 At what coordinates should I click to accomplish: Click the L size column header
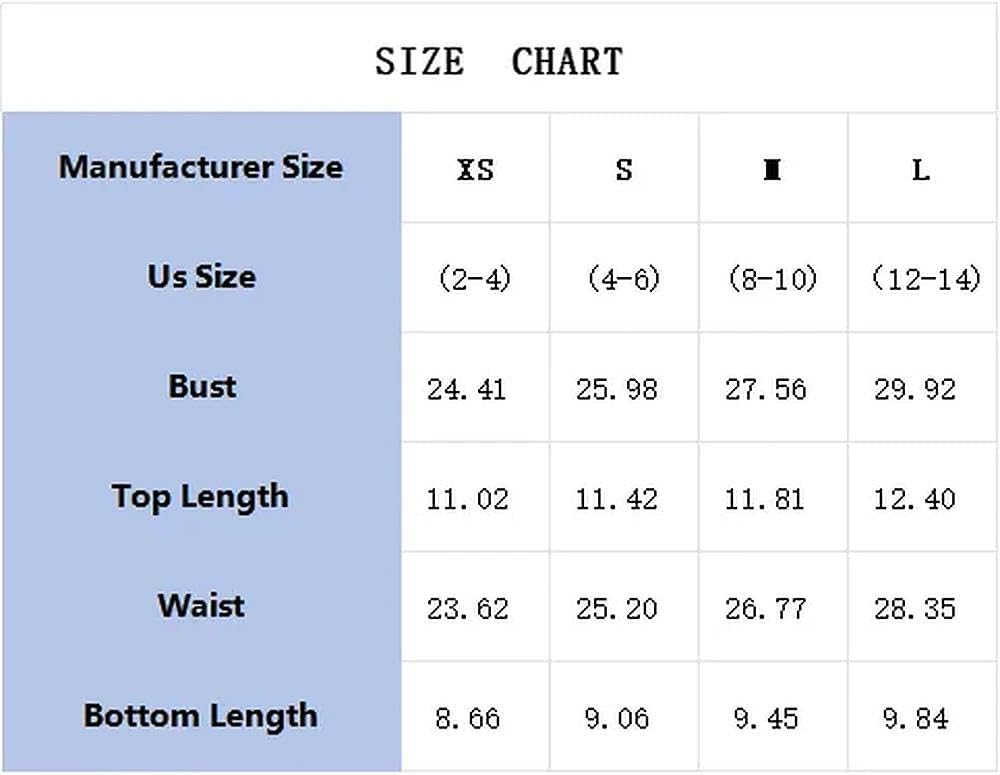click(920, 170)
